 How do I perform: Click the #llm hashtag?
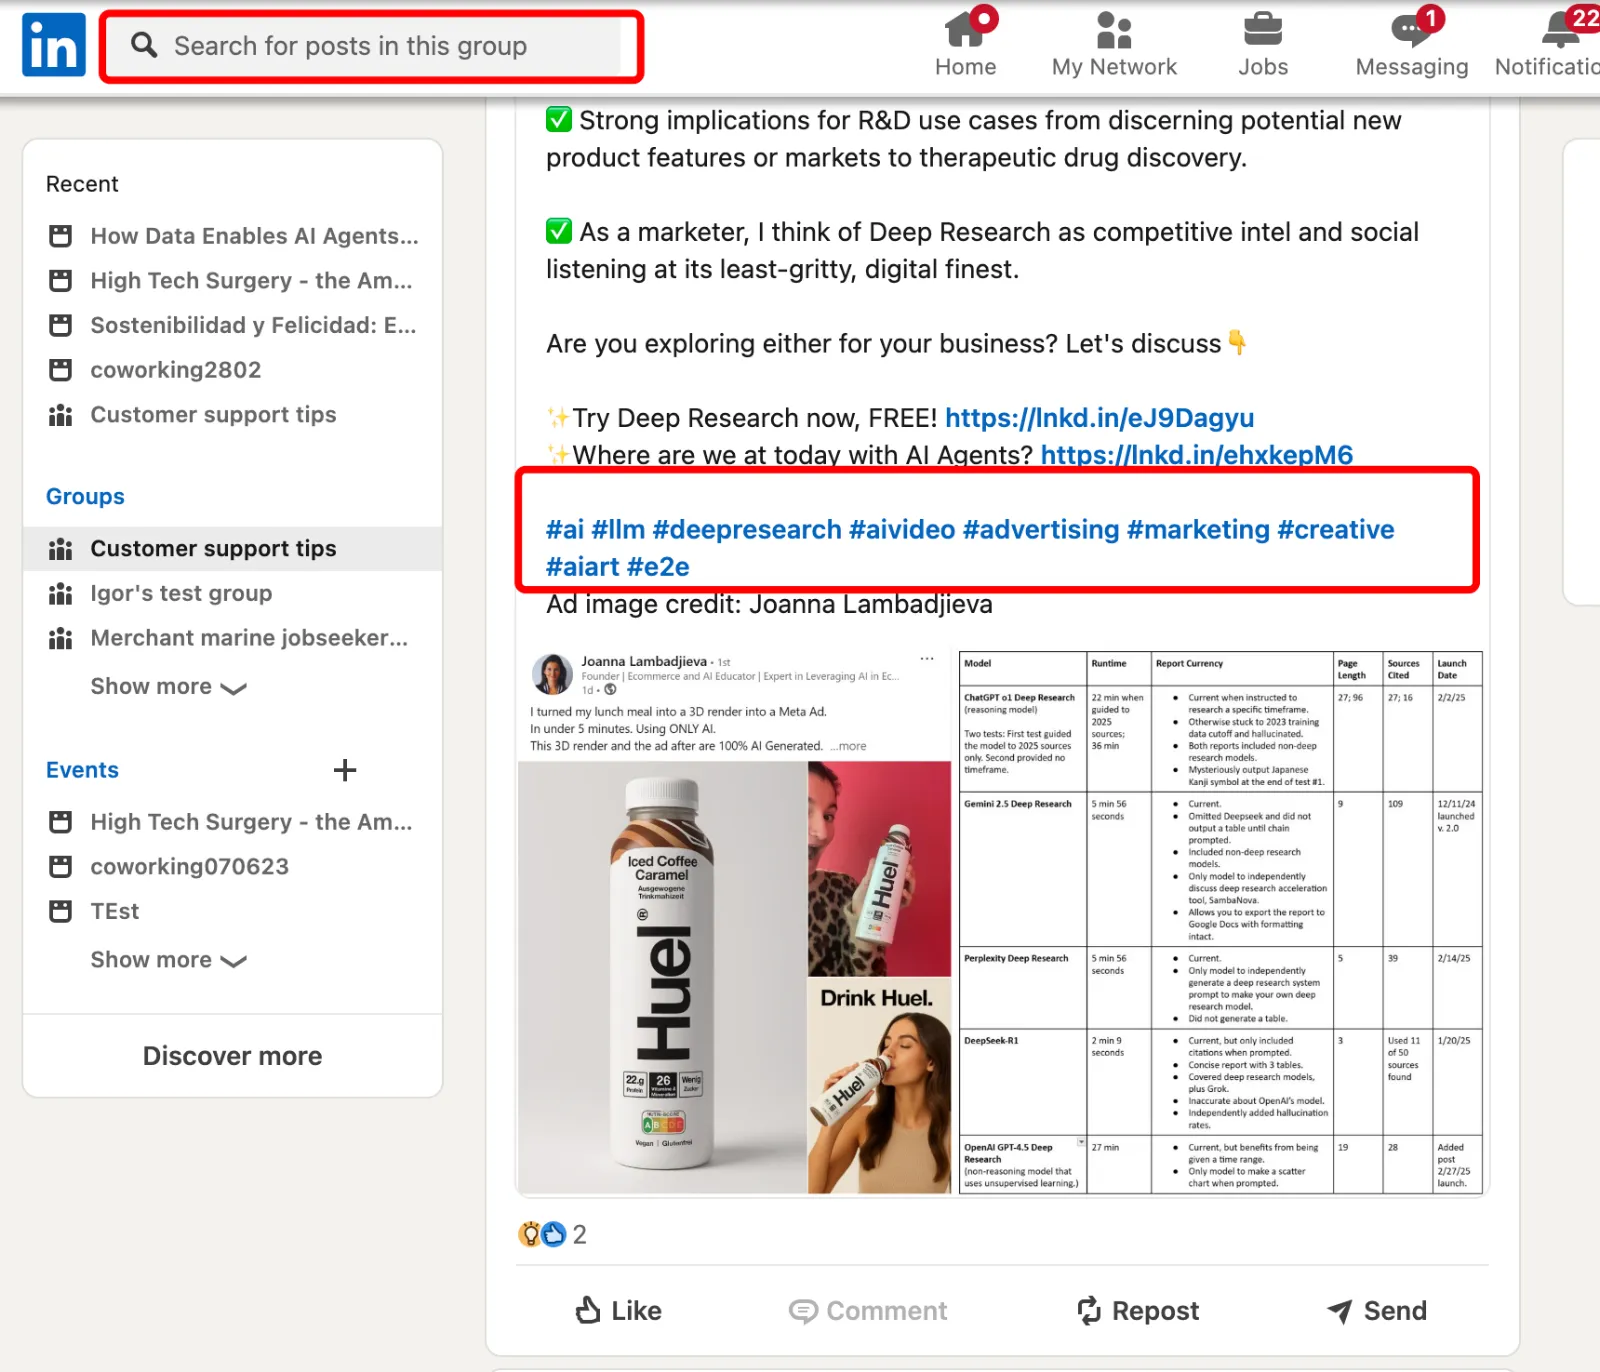[x=618, y=529]
